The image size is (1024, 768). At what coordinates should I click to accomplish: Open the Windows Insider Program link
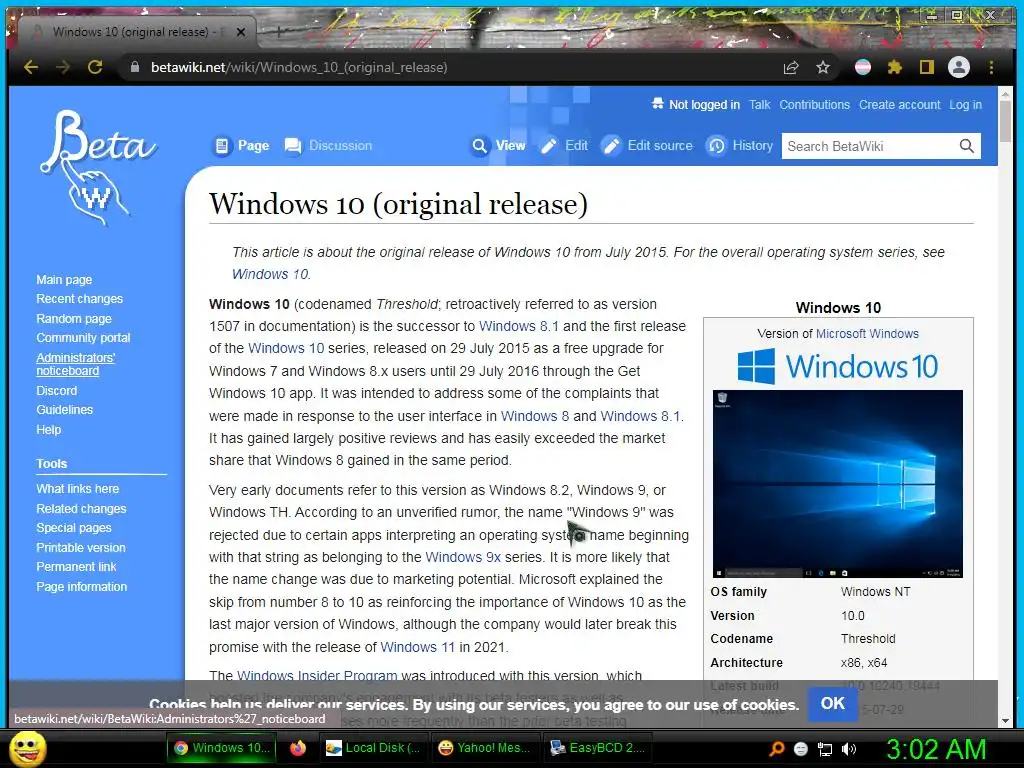317,676
